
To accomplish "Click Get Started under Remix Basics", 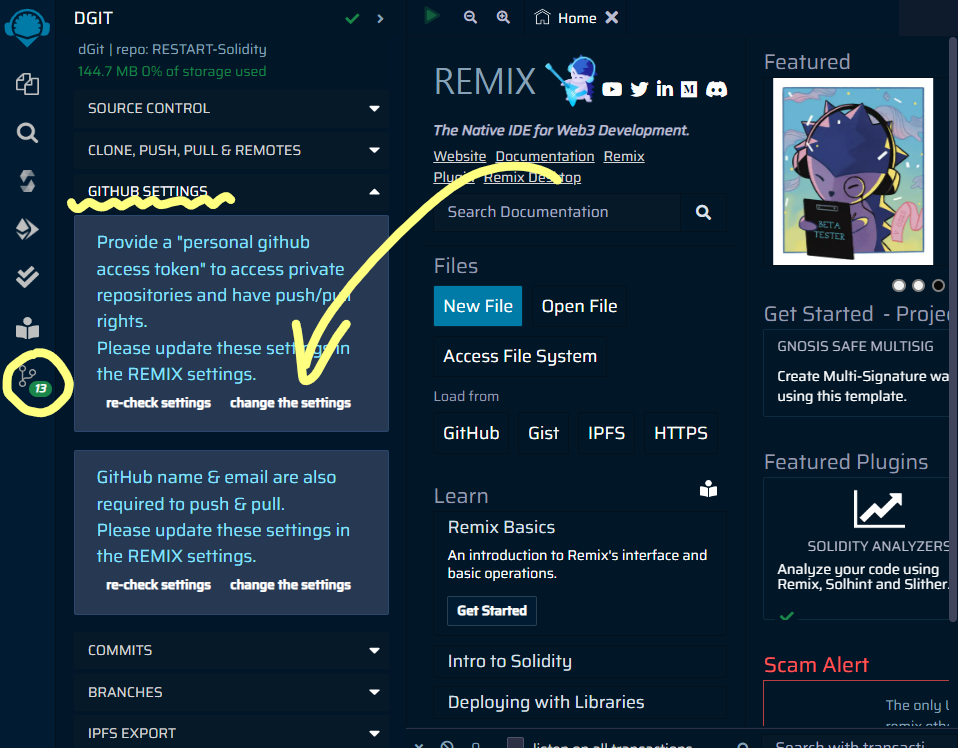I will click(x=492, y=610).
